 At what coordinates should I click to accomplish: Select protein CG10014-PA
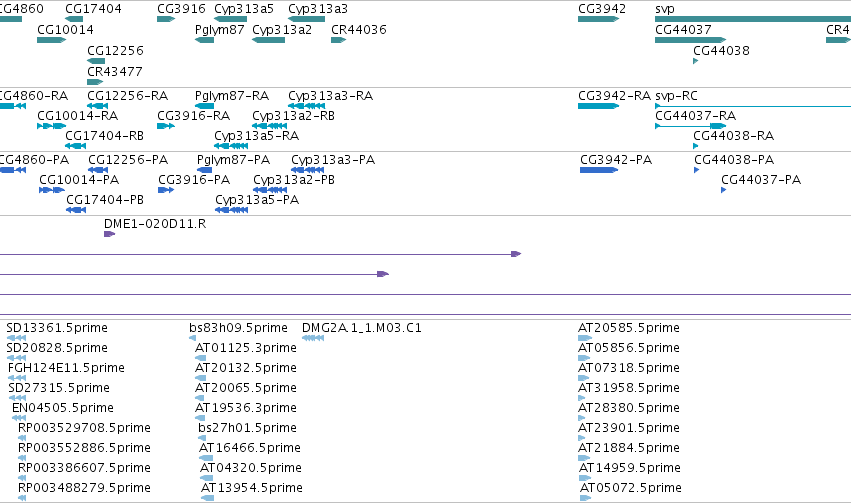point(52,190)
